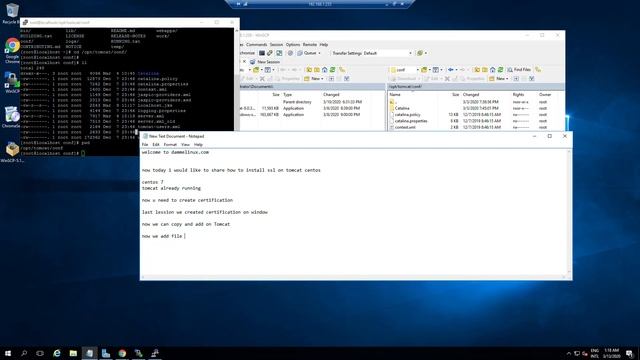
Task: Click remote panel root directory icon
Action: pos(485,70)
